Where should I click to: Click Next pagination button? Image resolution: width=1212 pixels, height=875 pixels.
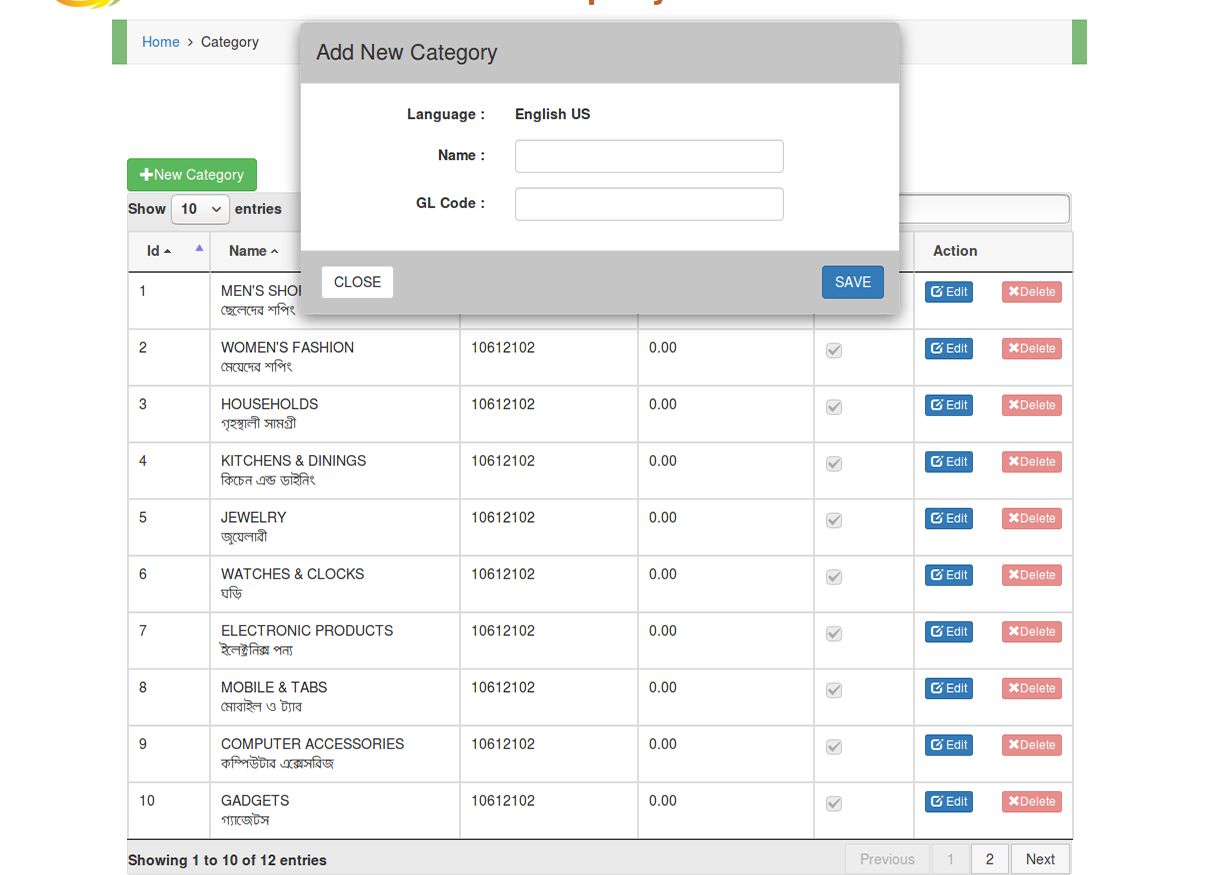(x=1039, y=859)
